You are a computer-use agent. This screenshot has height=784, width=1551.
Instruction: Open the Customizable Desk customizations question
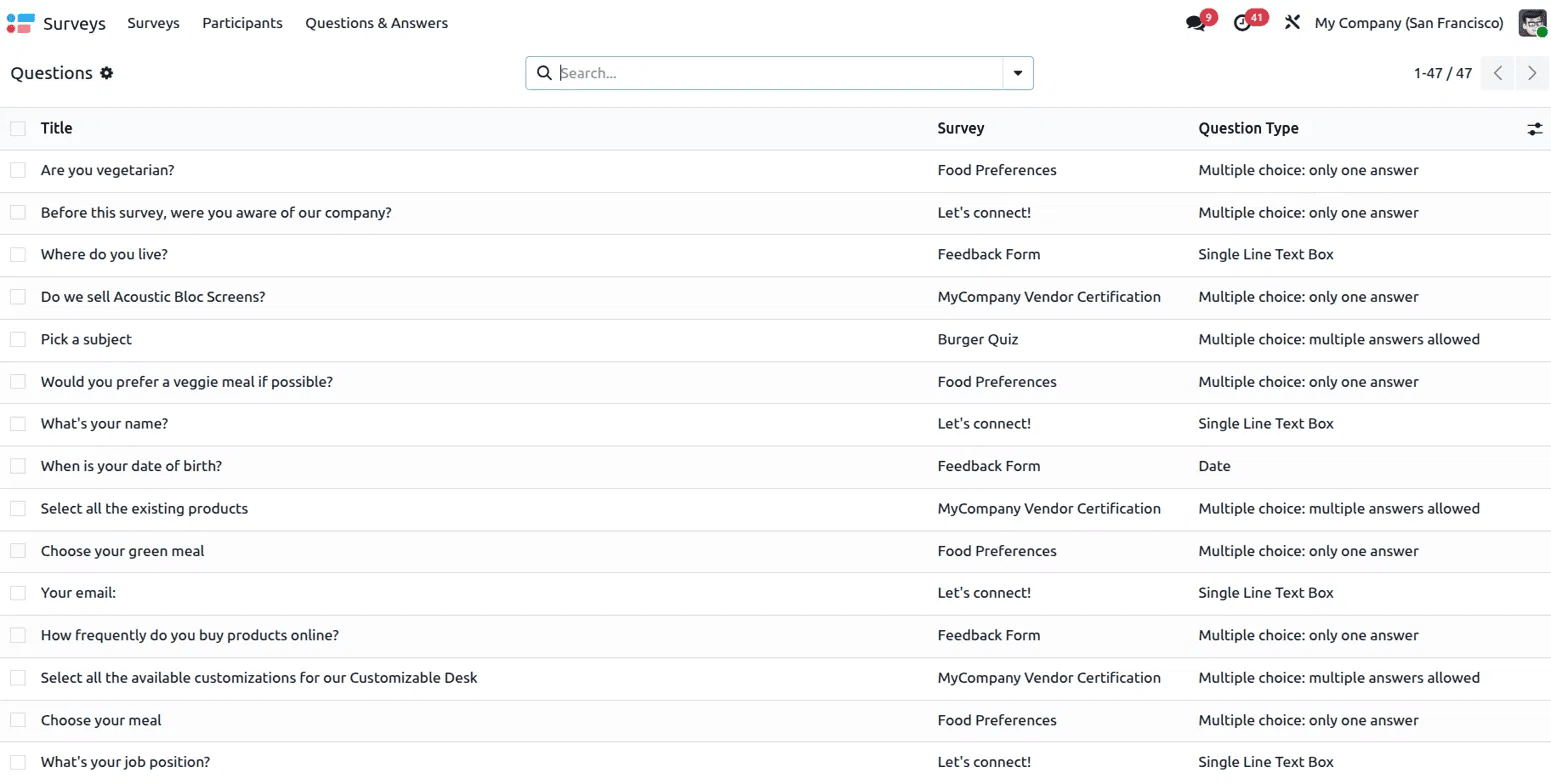tap(259, 677)
